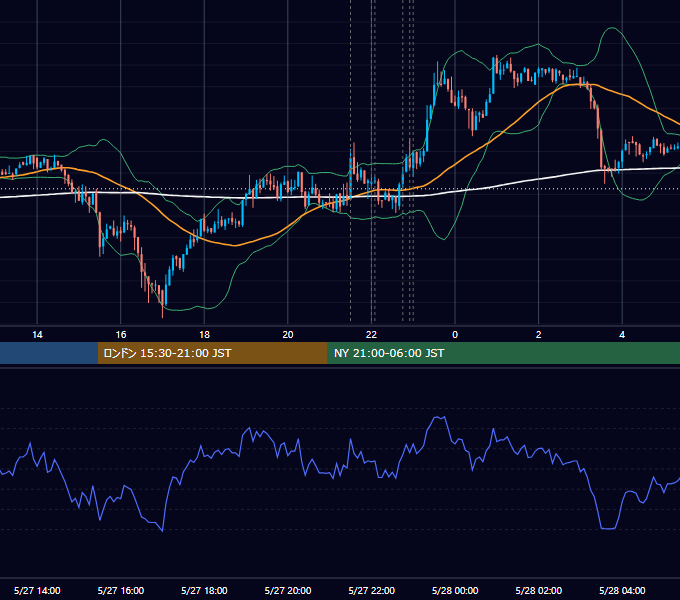680x600 pixels.
Task: Click the London 15:30-21:00 JST session bar
Action: tap(212, 353)
